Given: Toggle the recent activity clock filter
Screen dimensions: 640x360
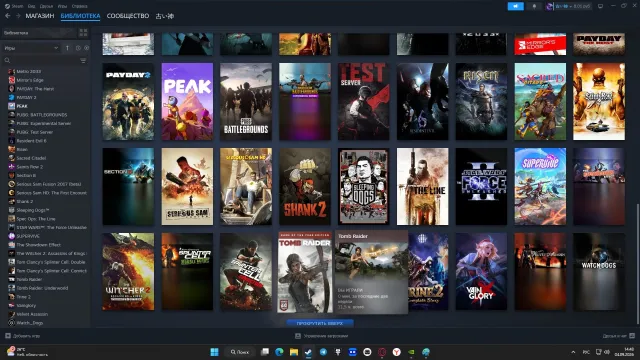Looking at the screenshot, I should pos(78,48).
